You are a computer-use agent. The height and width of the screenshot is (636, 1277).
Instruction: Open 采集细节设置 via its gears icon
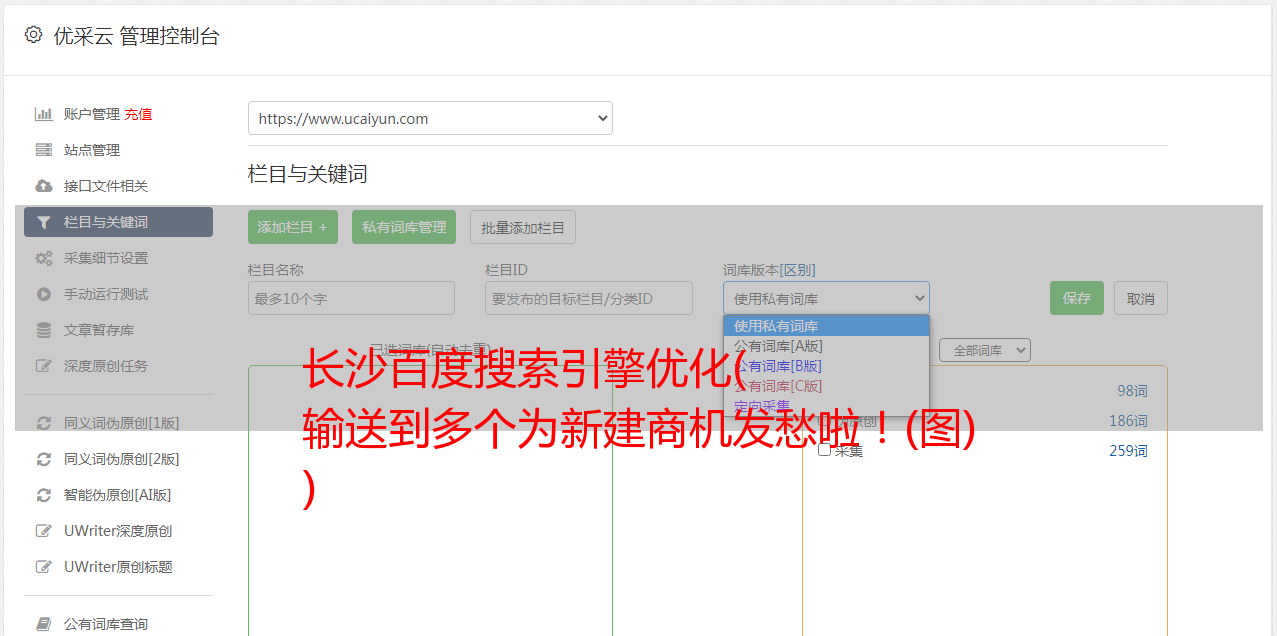[43, 258]
